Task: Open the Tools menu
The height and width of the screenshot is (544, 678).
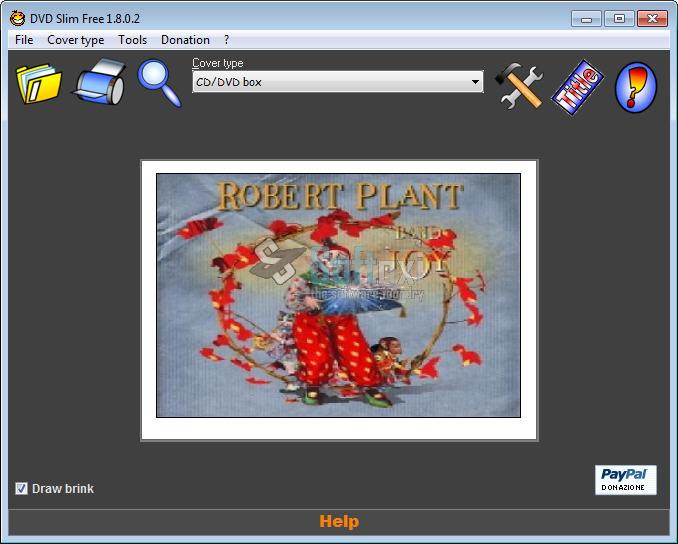Action: [x=132, y=40]
